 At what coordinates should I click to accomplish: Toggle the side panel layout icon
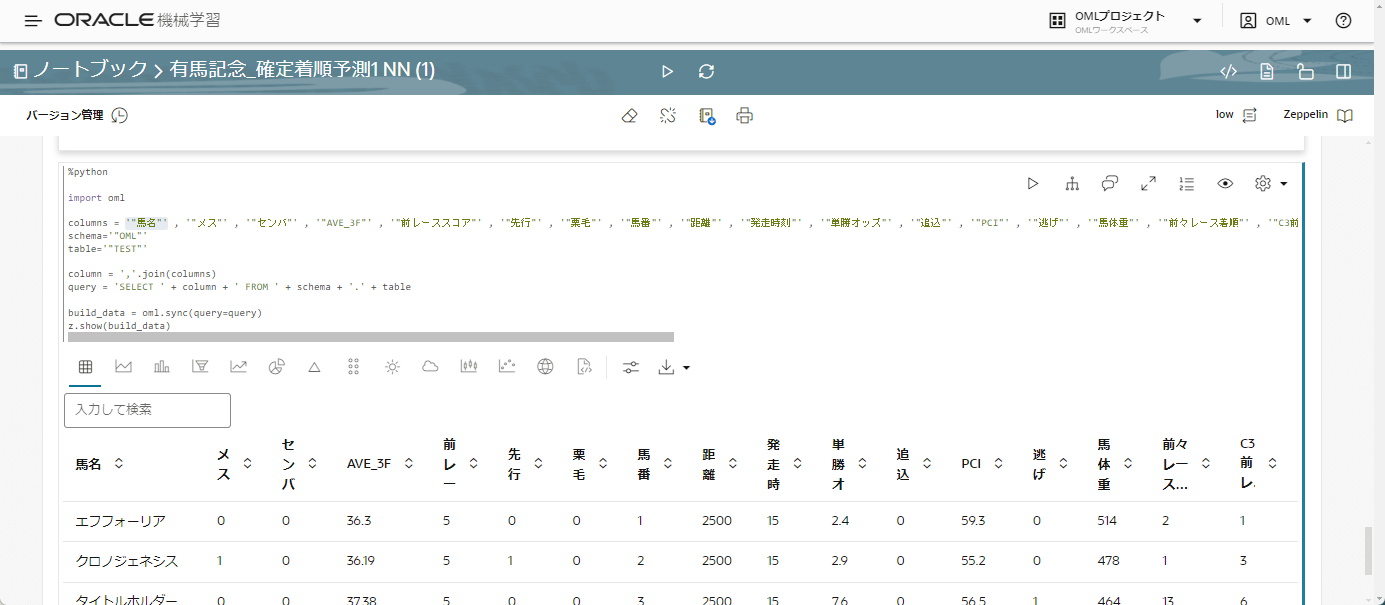[x=1343, y=71]
